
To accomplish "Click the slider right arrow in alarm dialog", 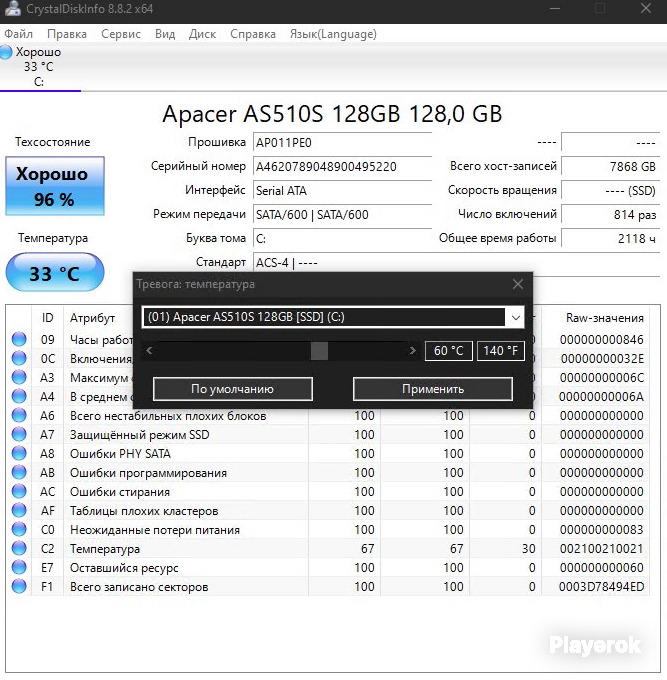I will click(412, 350).
